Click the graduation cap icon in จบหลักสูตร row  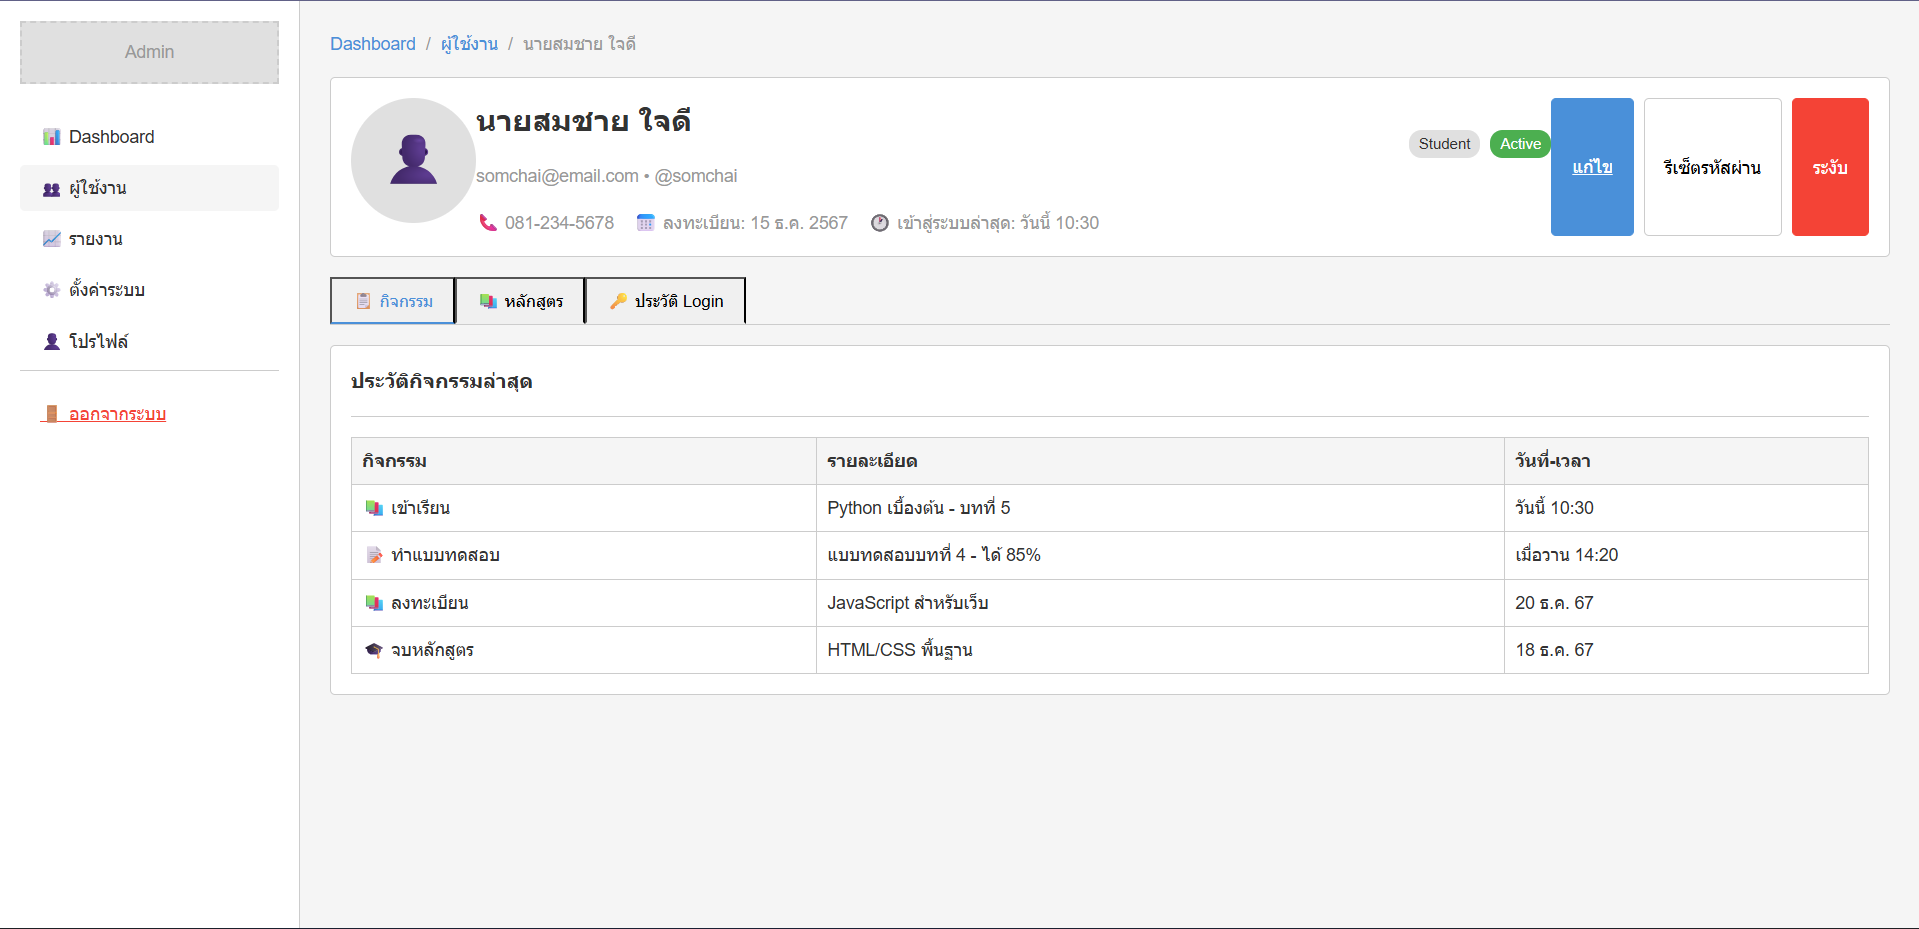point(374,650)
